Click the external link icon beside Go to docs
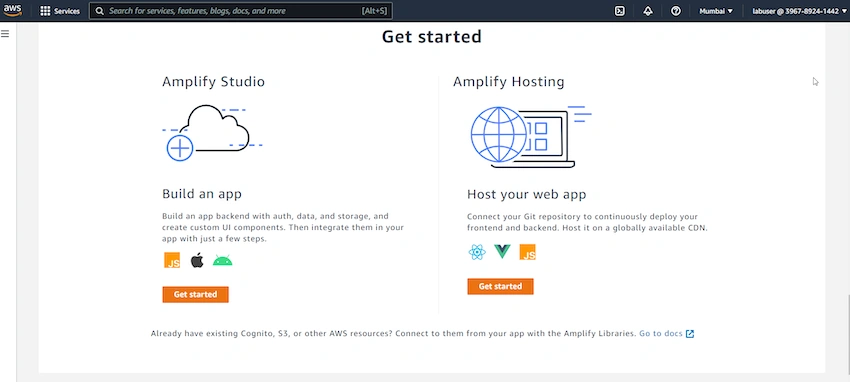Screen dimensions: 850x382 690,334
